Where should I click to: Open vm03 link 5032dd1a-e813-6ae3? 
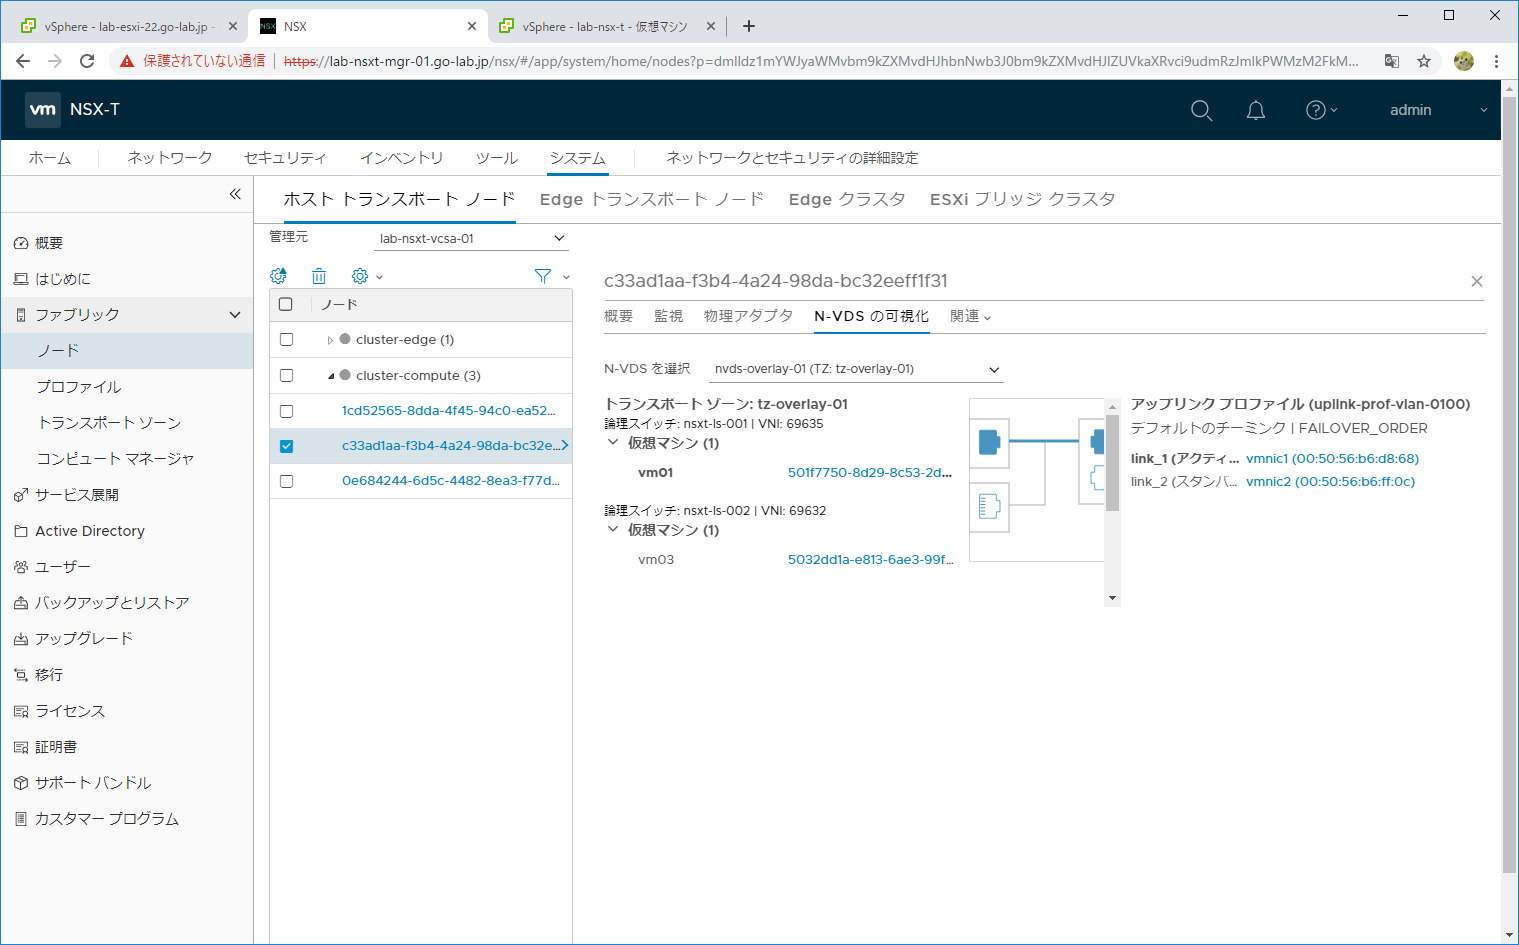point(870,559)
